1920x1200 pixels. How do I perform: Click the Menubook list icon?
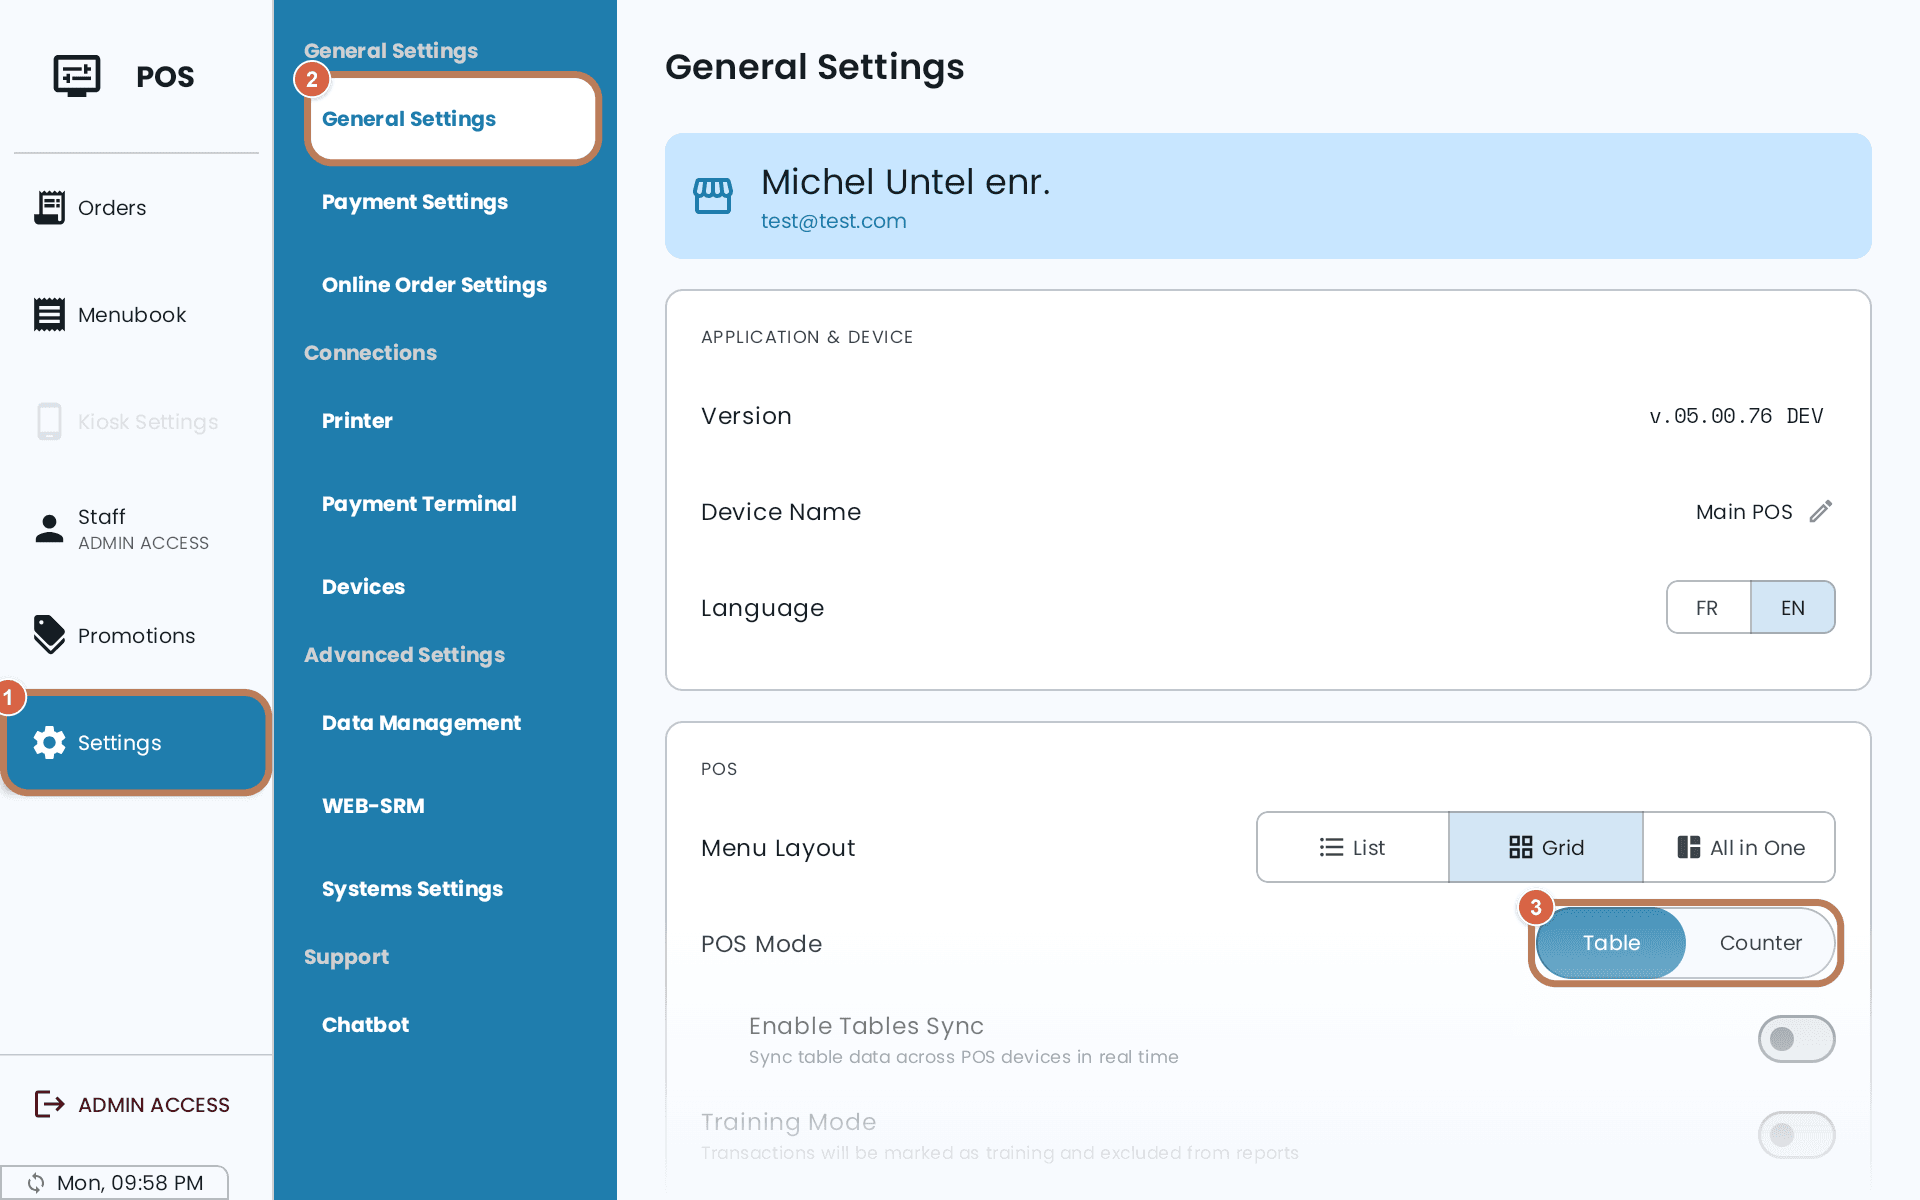click(x=49, y=314)
